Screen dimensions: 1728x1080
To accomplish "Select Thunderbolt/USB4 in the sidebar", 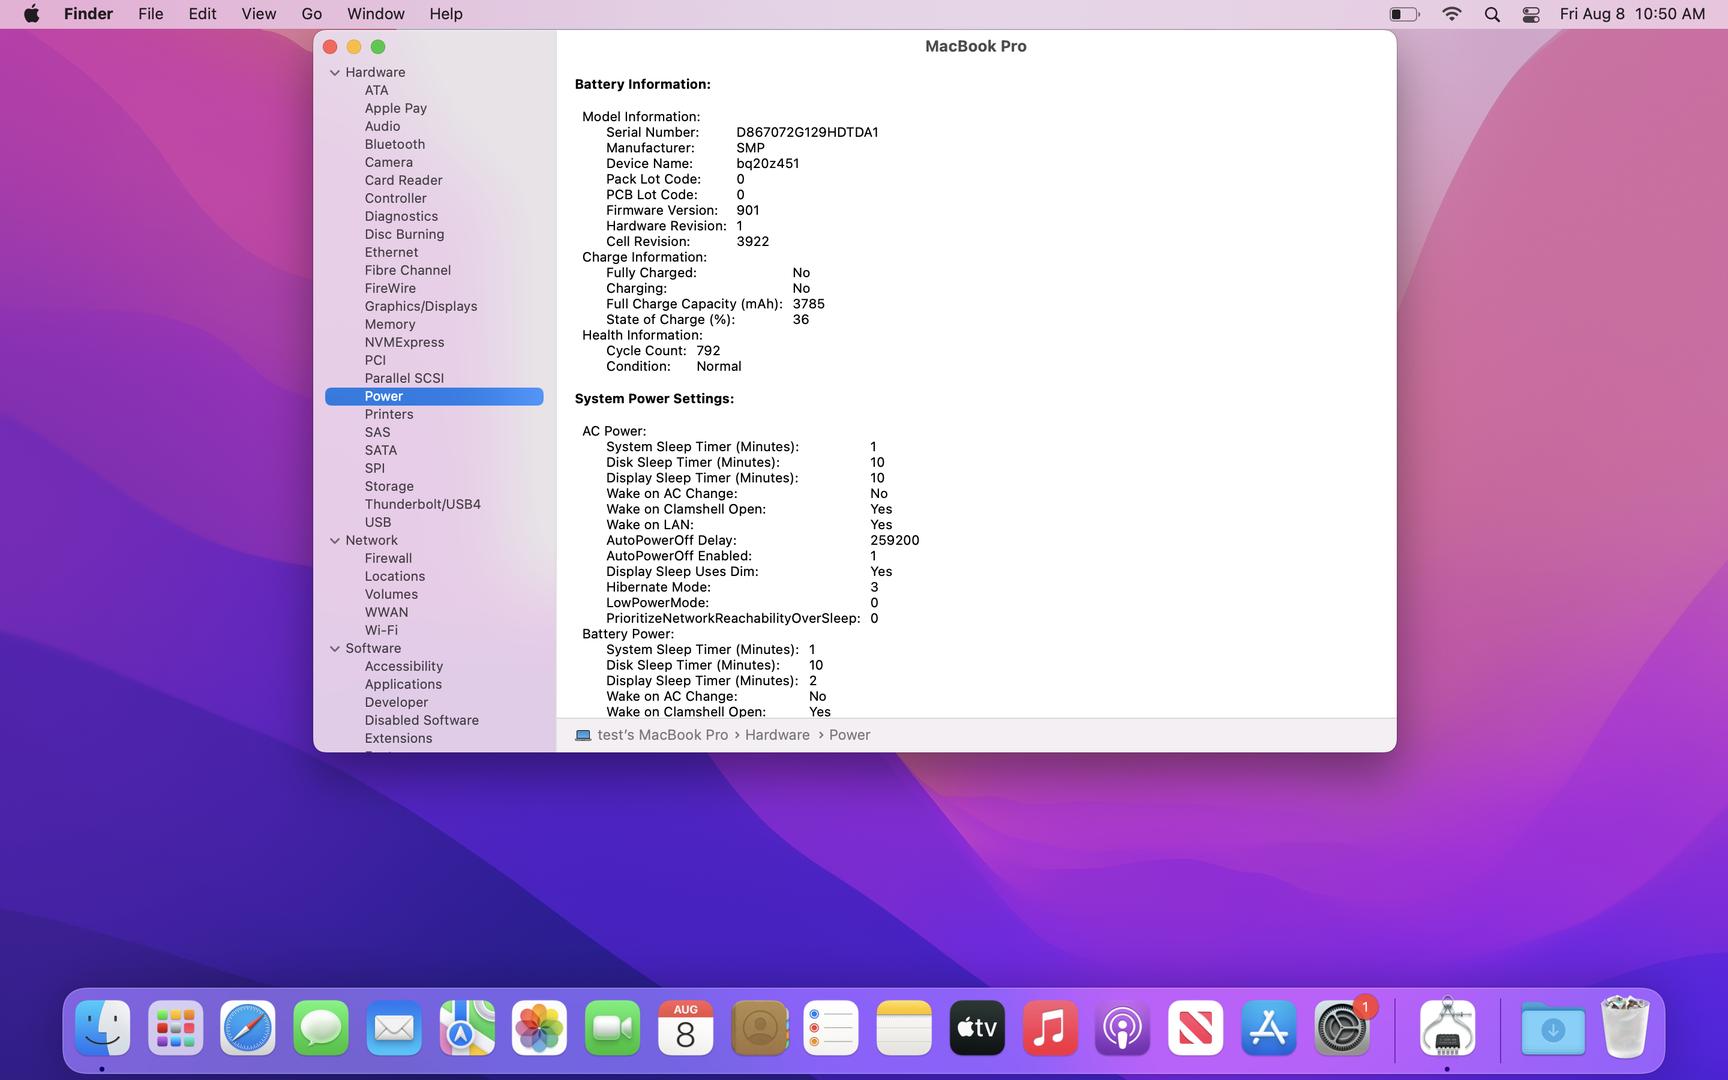I will [x=422, y=504].
